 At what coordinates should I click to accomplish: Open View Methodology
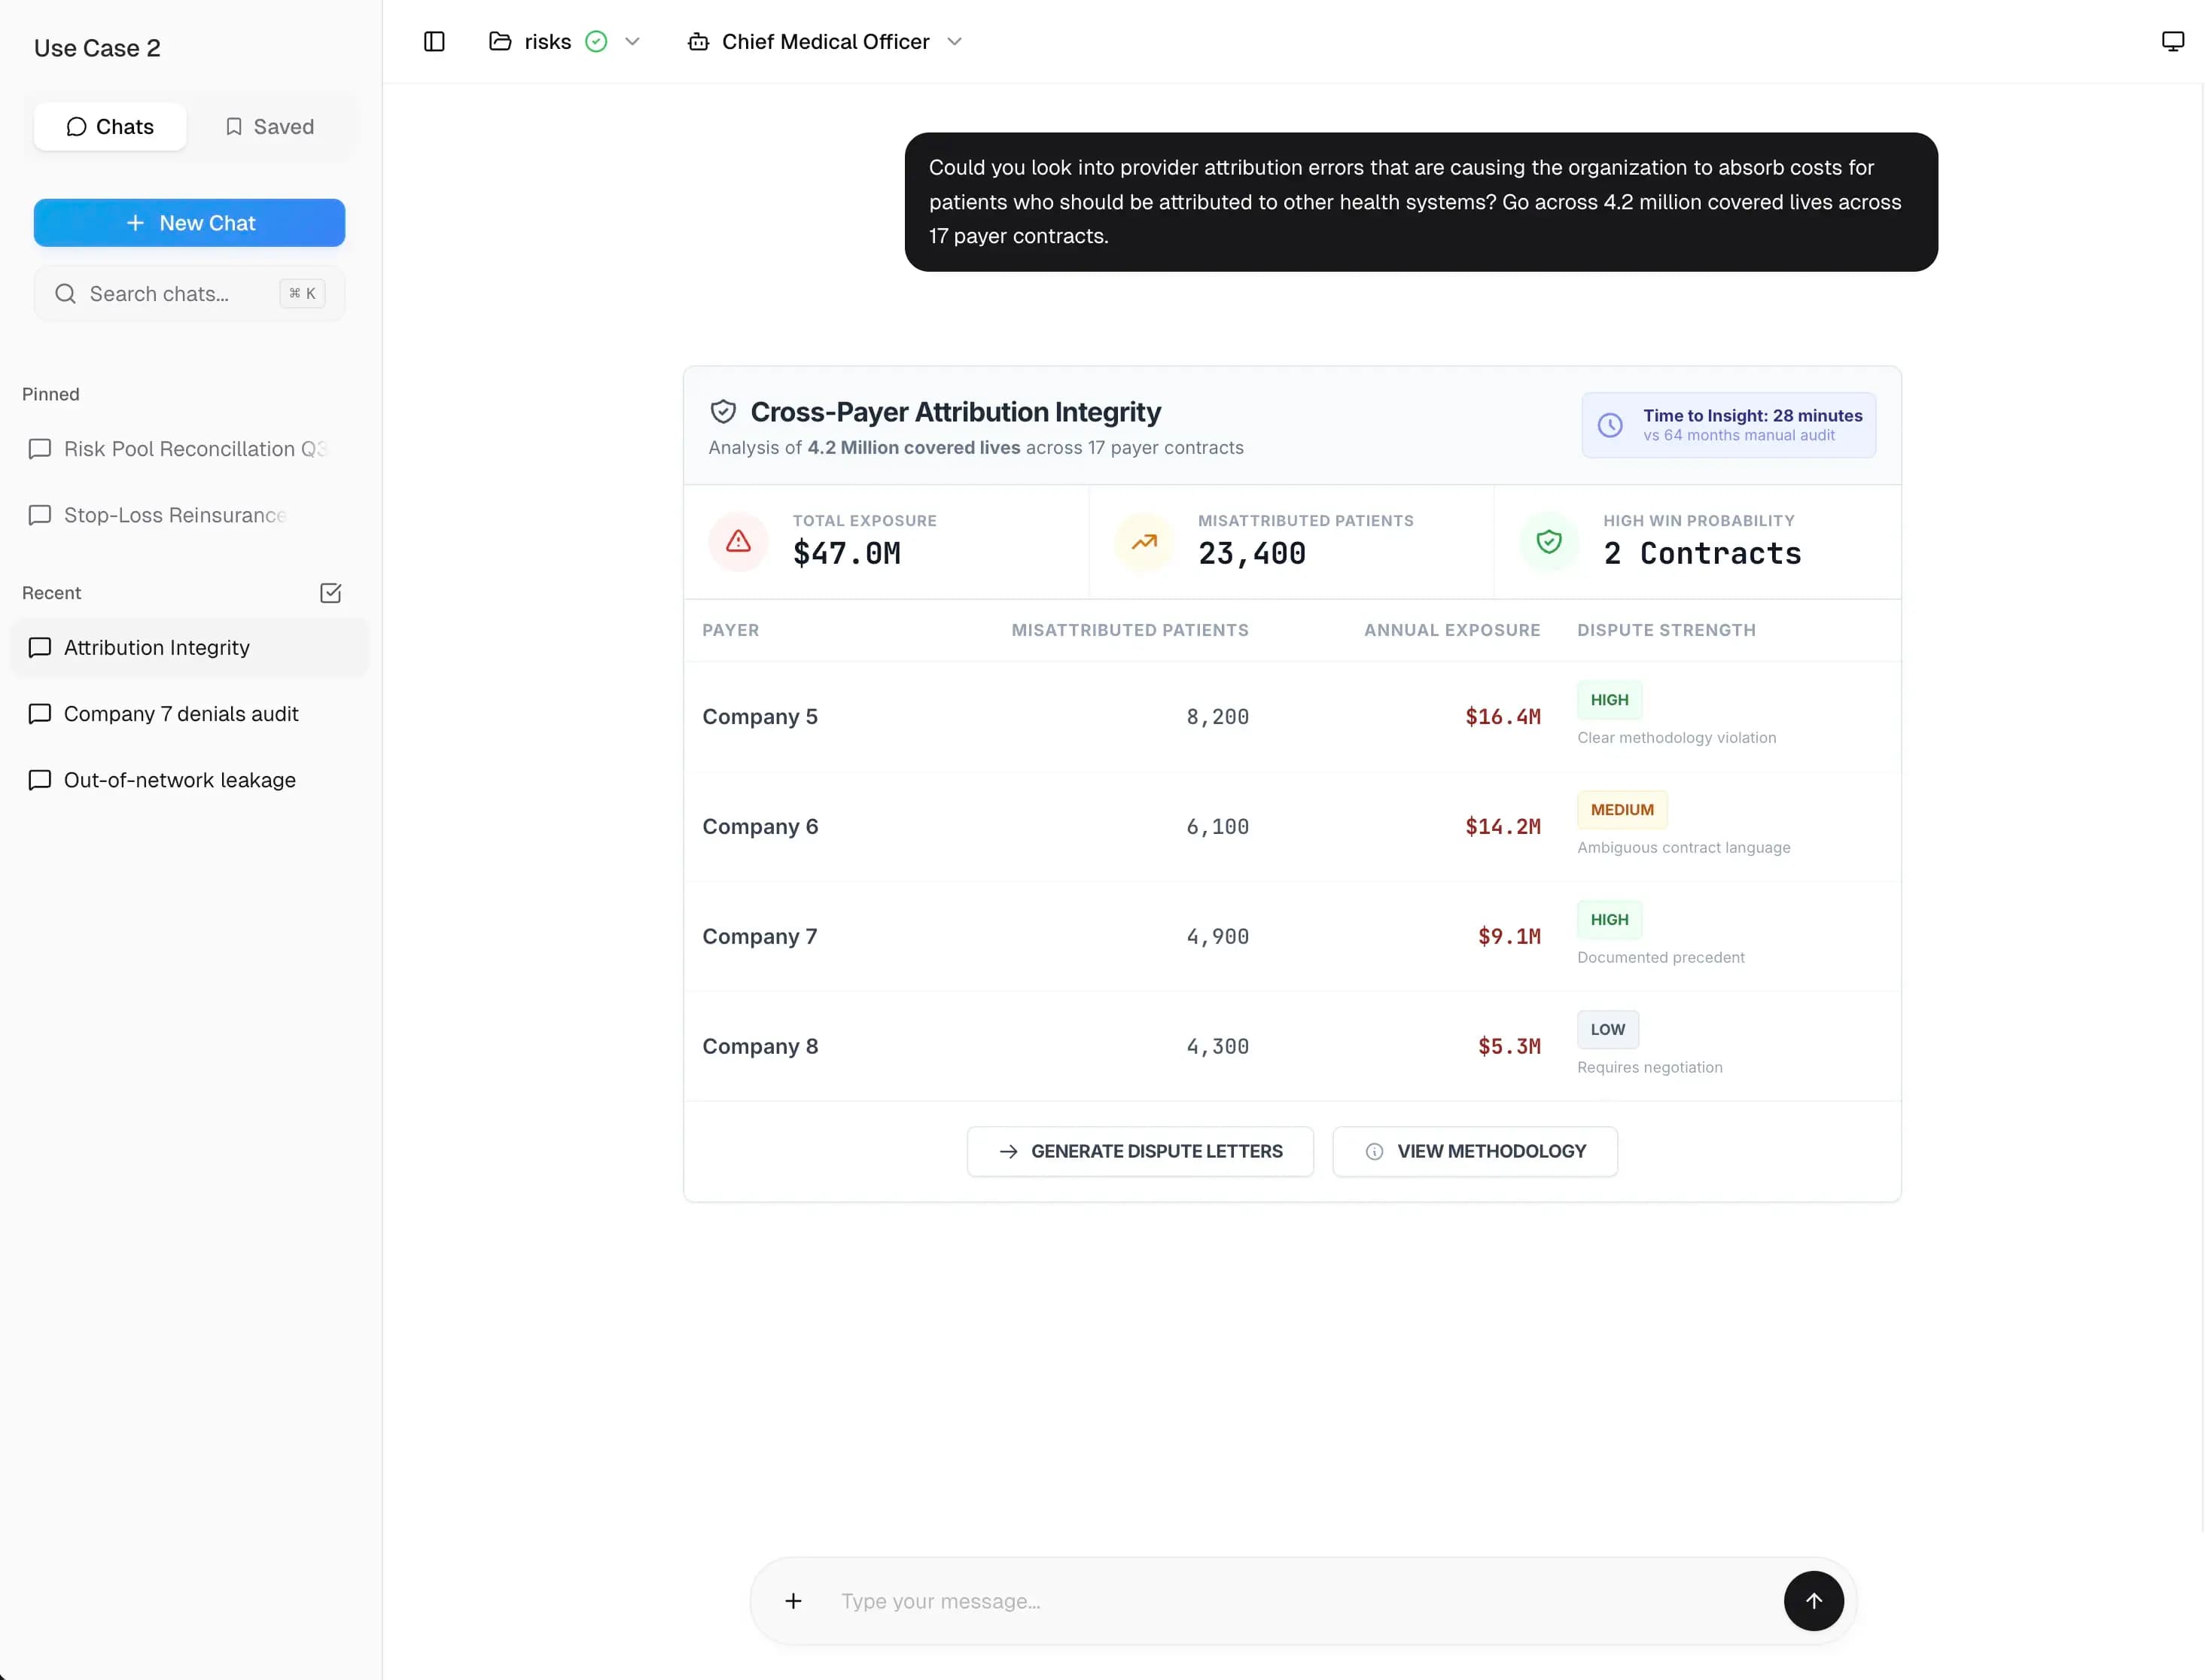[1474, 1151]
